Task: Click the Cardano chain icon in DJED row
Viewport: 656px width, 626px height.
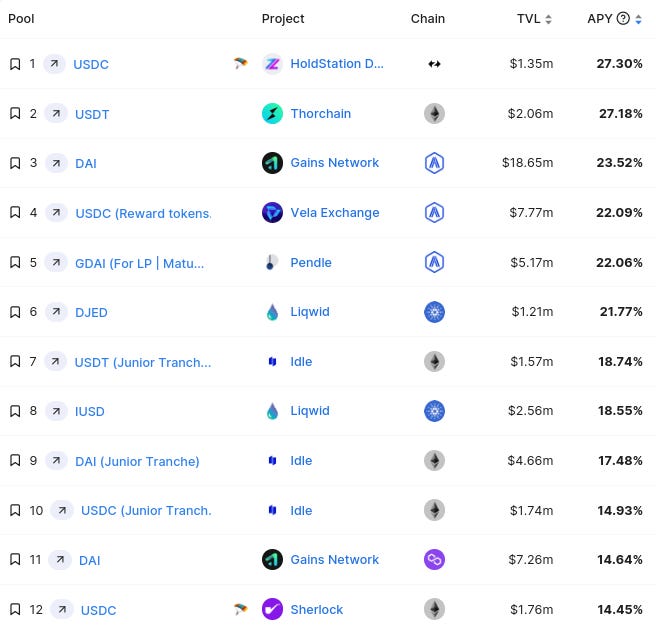Action: [x=434, y=312]
